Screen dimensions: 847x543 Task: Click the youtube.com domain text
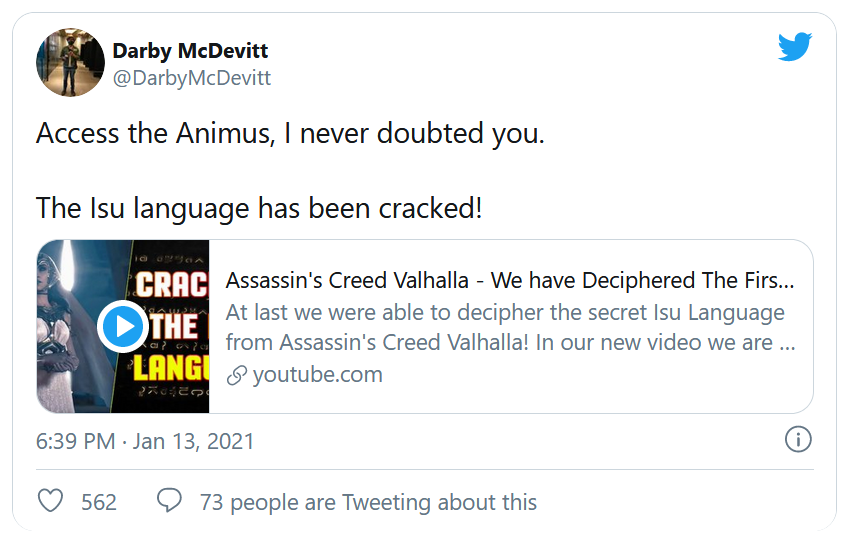pyautogui.click(x=317, y=375)
